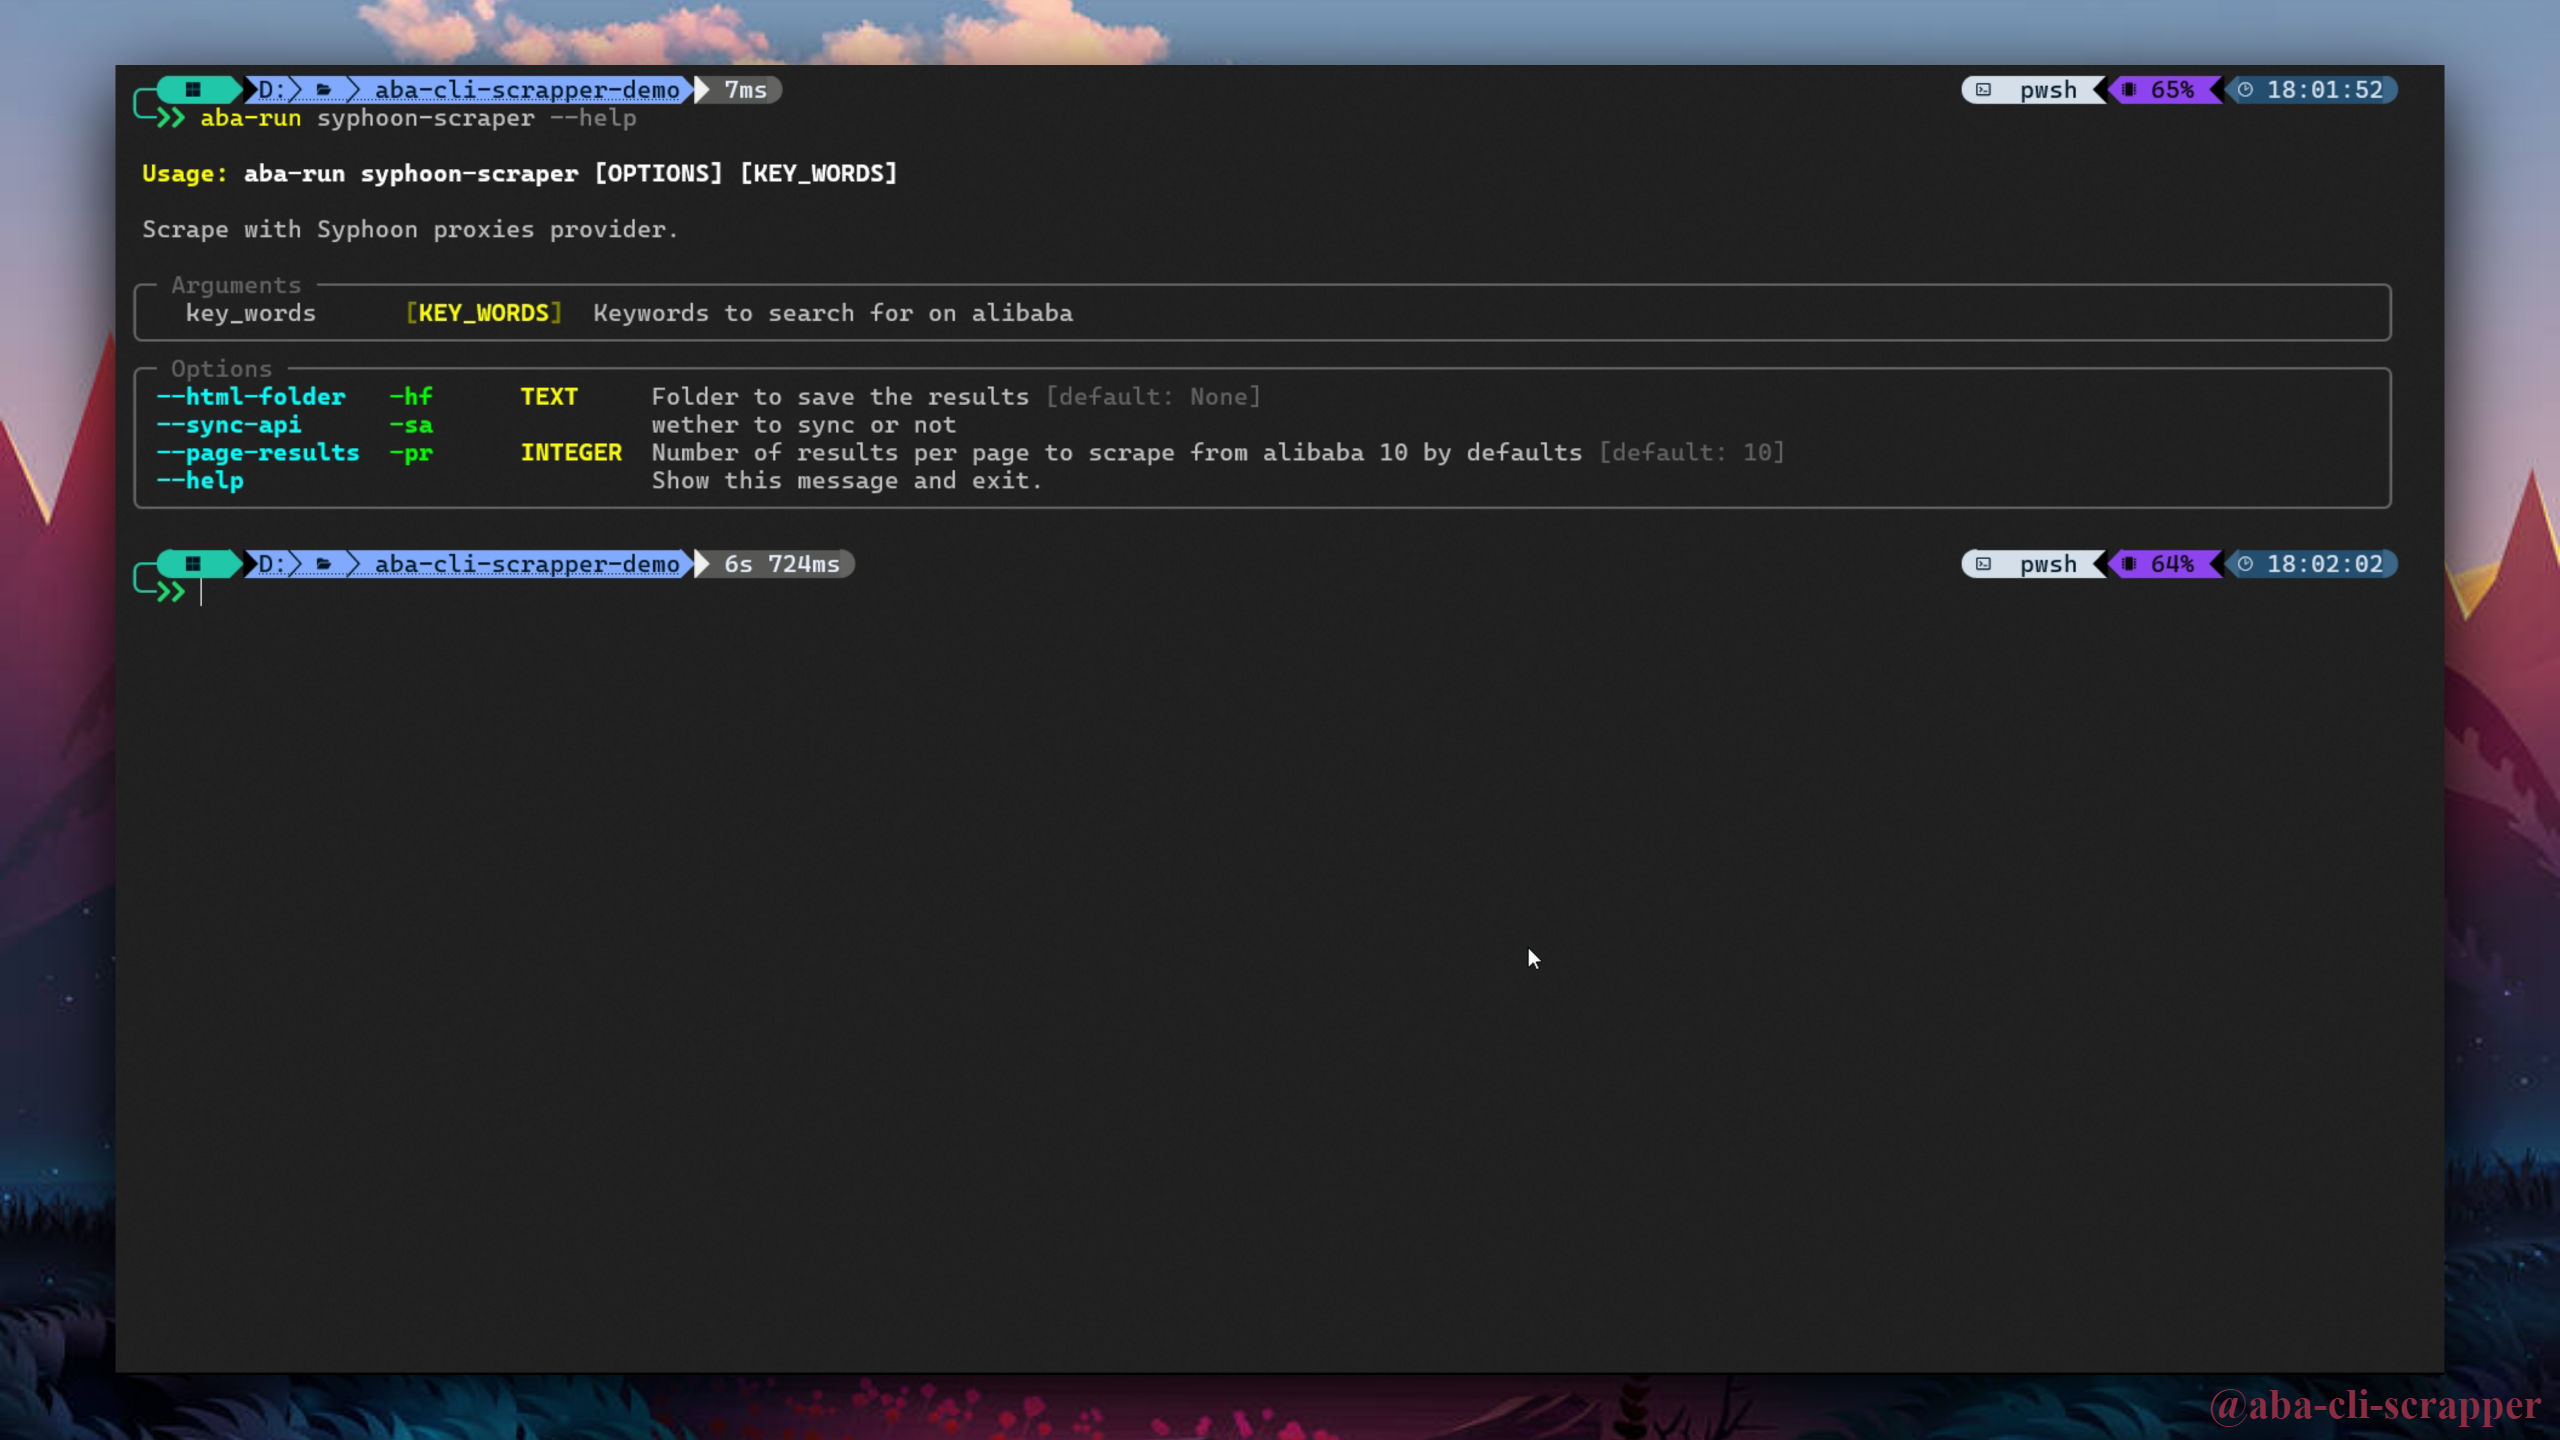Click the clock icon next to 18:02:02
The height and width of the screenshot is (1440, 2560).
pos(2245,564)
